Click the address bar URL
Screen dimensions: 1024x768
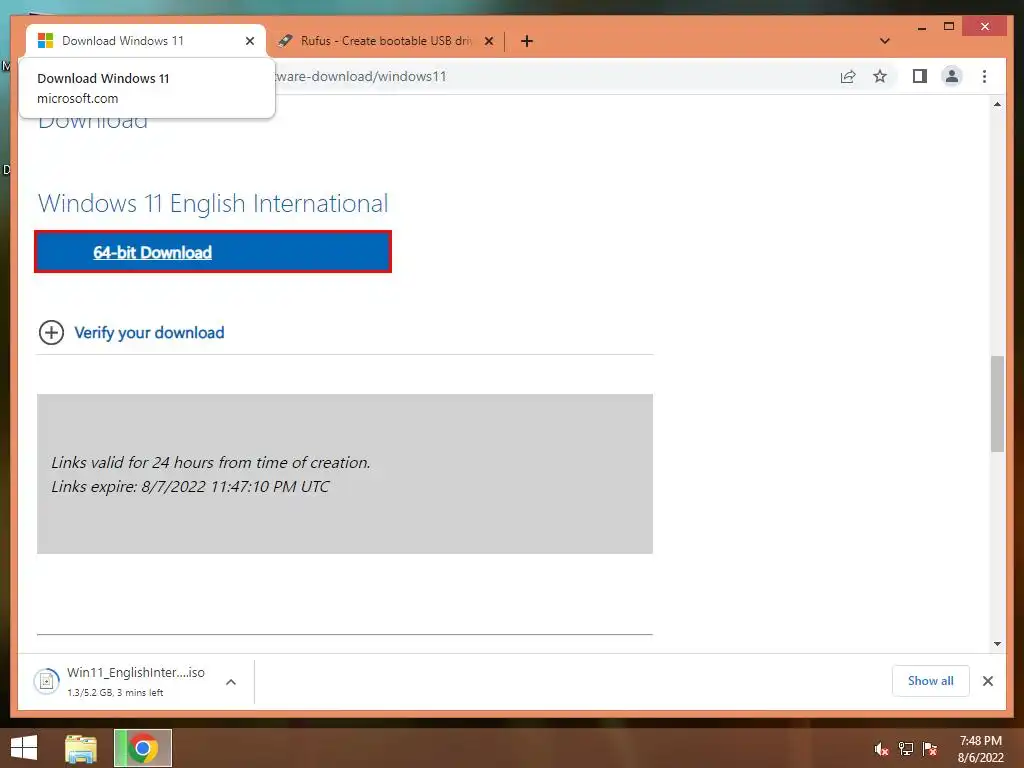pyautogui.click(x=360, y=76)
